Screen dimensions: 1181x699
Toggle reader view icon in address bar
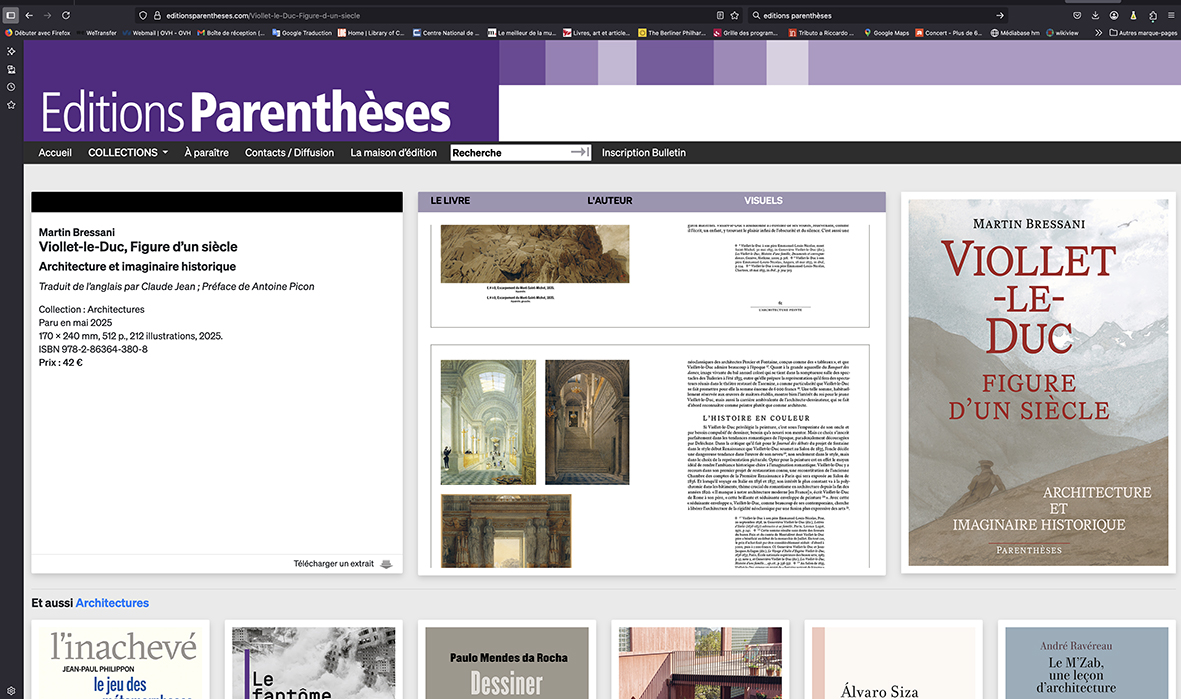tap(720, 15)
